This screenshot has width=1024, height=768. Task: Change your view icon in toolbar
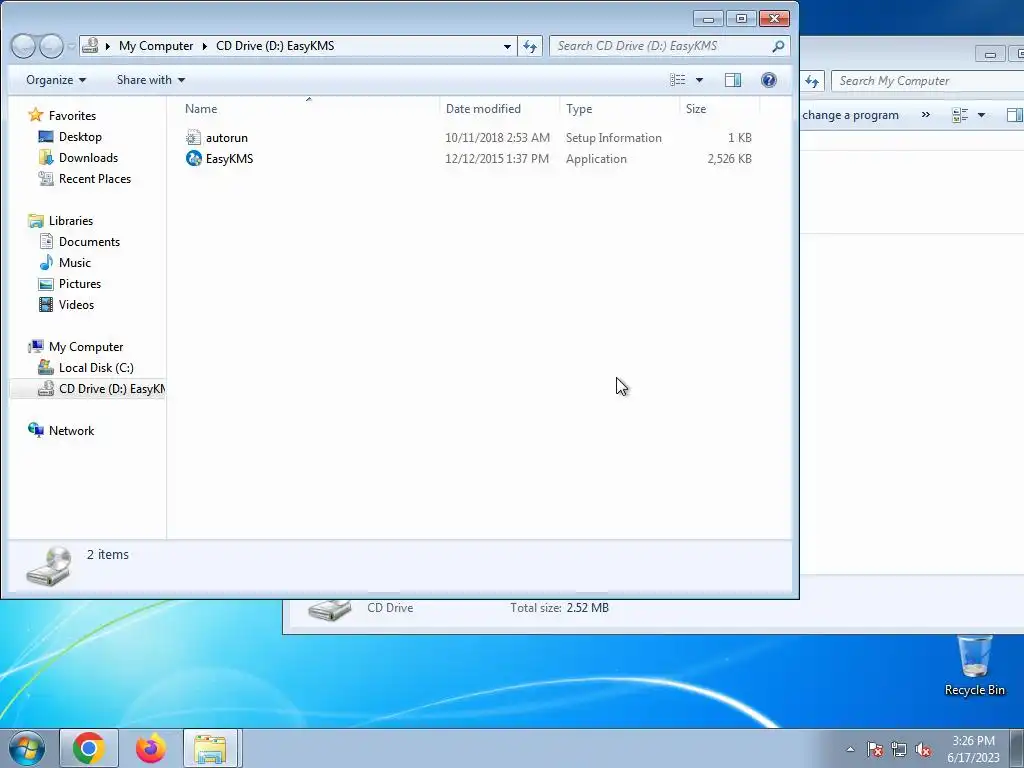coord(677,80)
